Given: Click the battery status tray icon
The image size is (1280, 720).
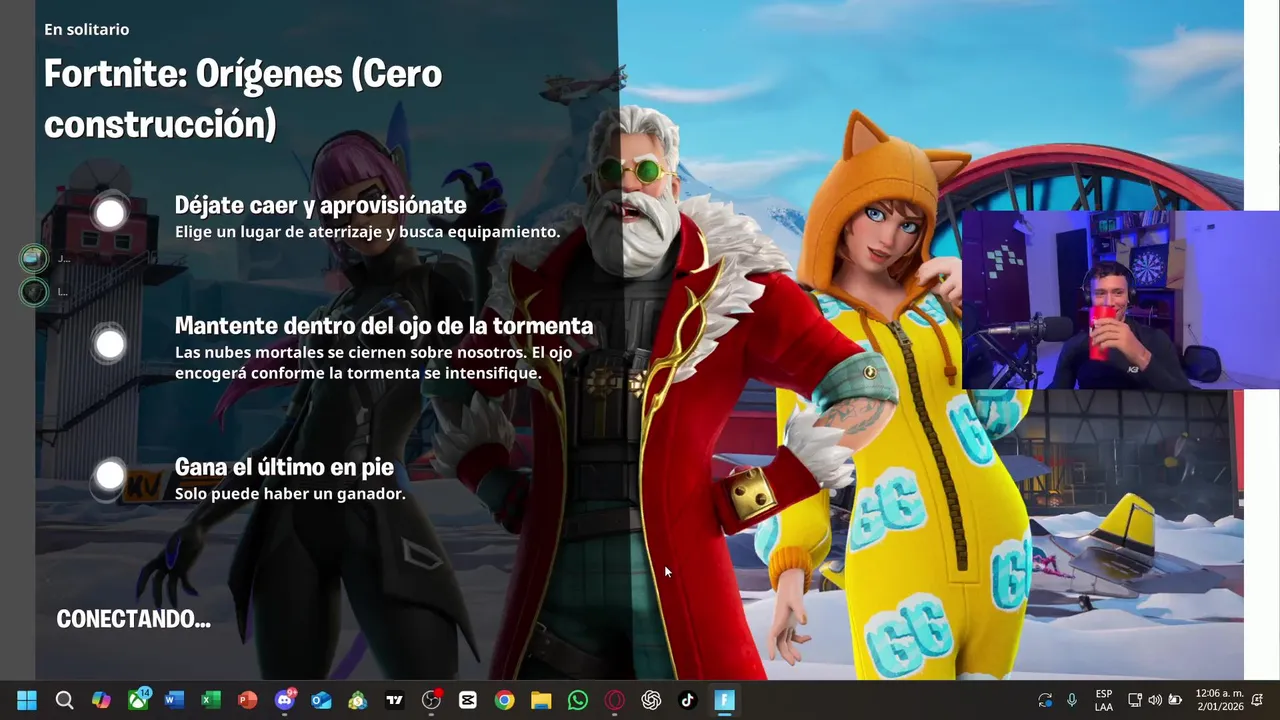Looking at the screenshot, I should coord(1175,700).
